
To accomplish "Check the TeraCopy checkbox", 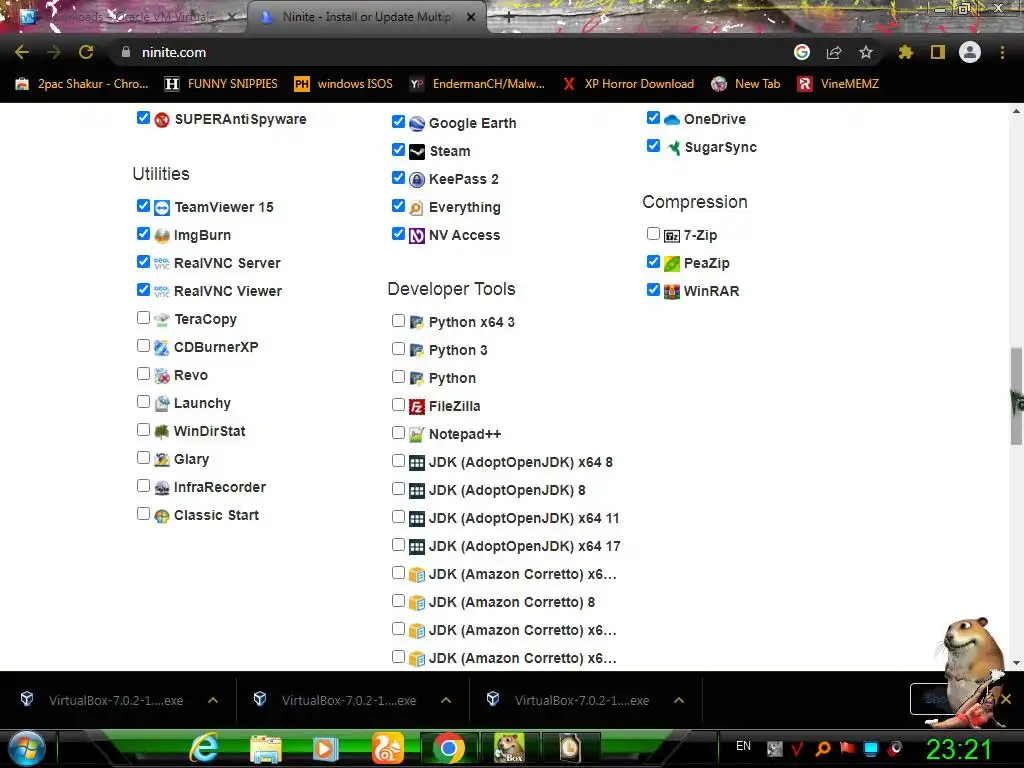I will pos(144,317).
